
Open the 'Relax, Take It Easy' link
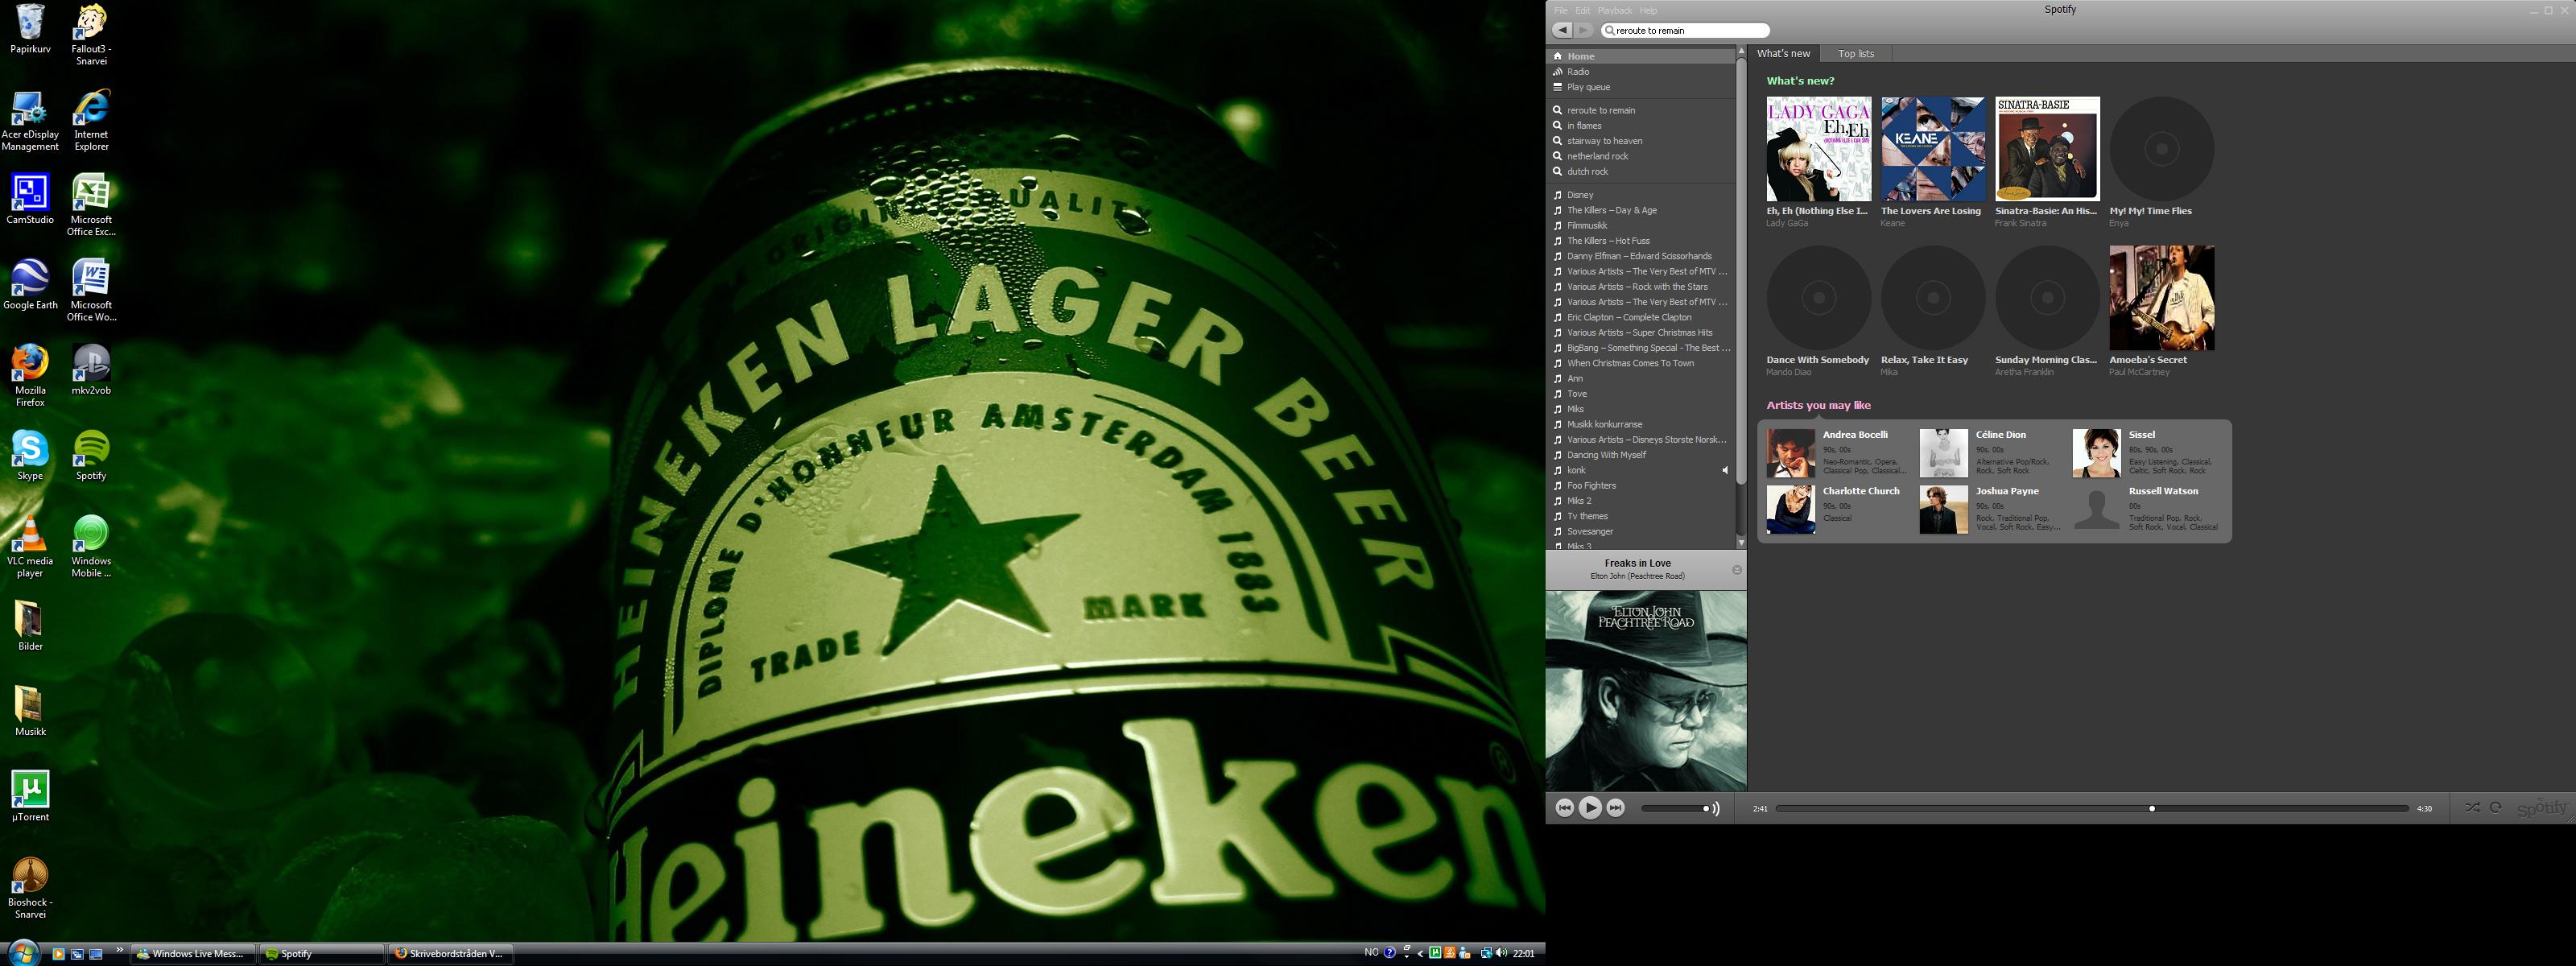coord(1924,360)
